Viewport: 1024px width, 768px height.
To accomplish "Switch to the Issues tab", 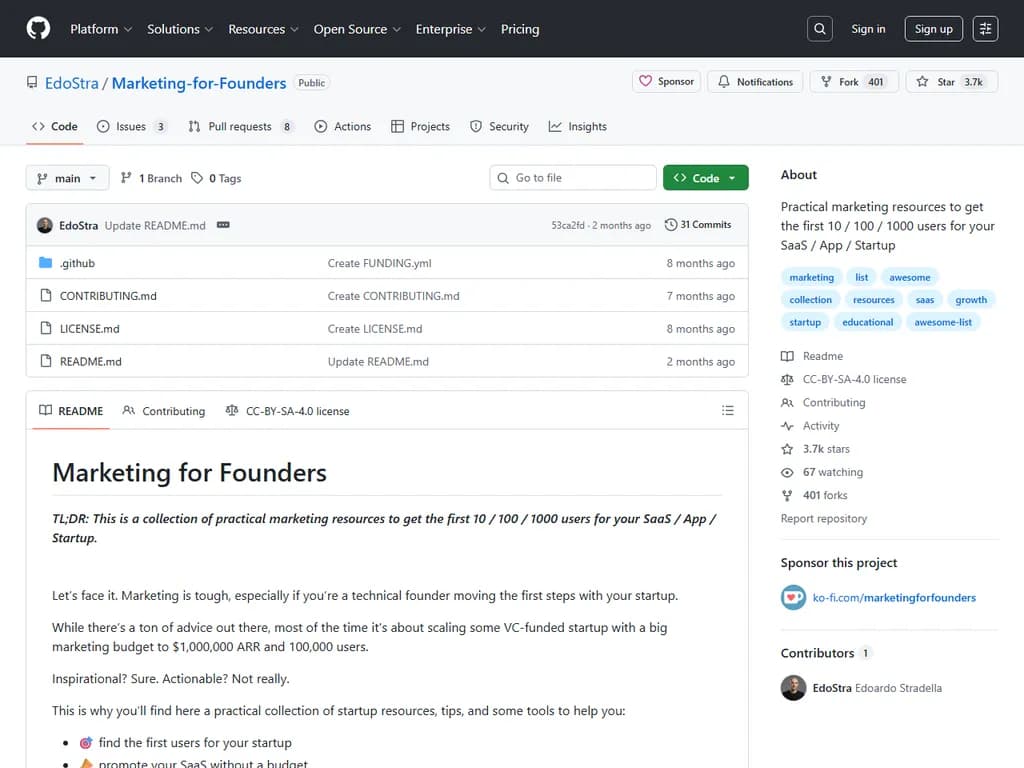I will pyautogui.click(x=131, y=127).
